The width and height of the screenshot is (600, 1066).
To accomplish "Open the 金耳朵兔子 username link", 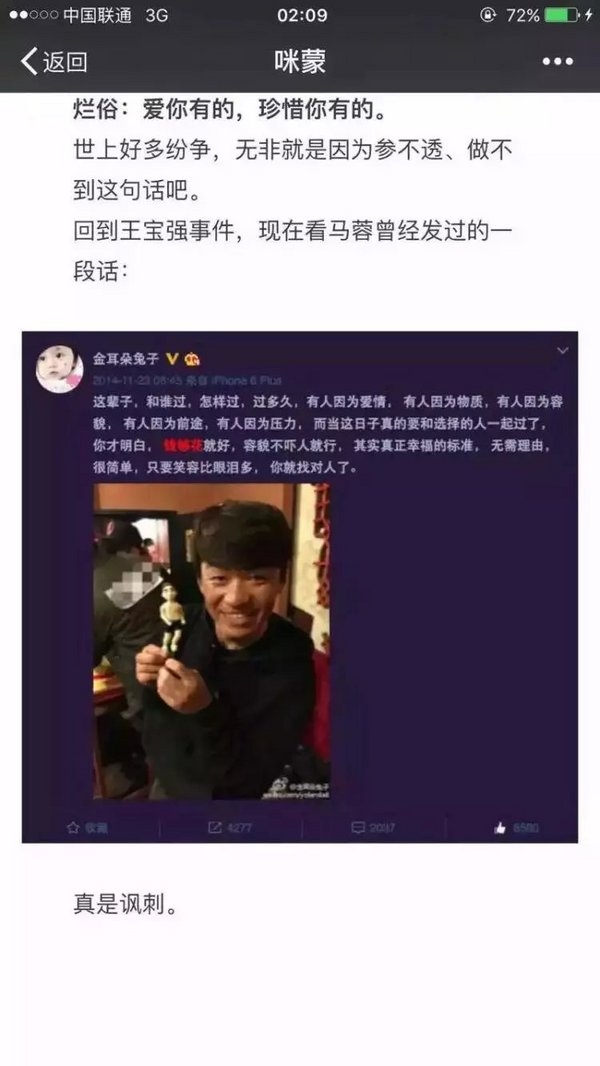I will point(126,358).
